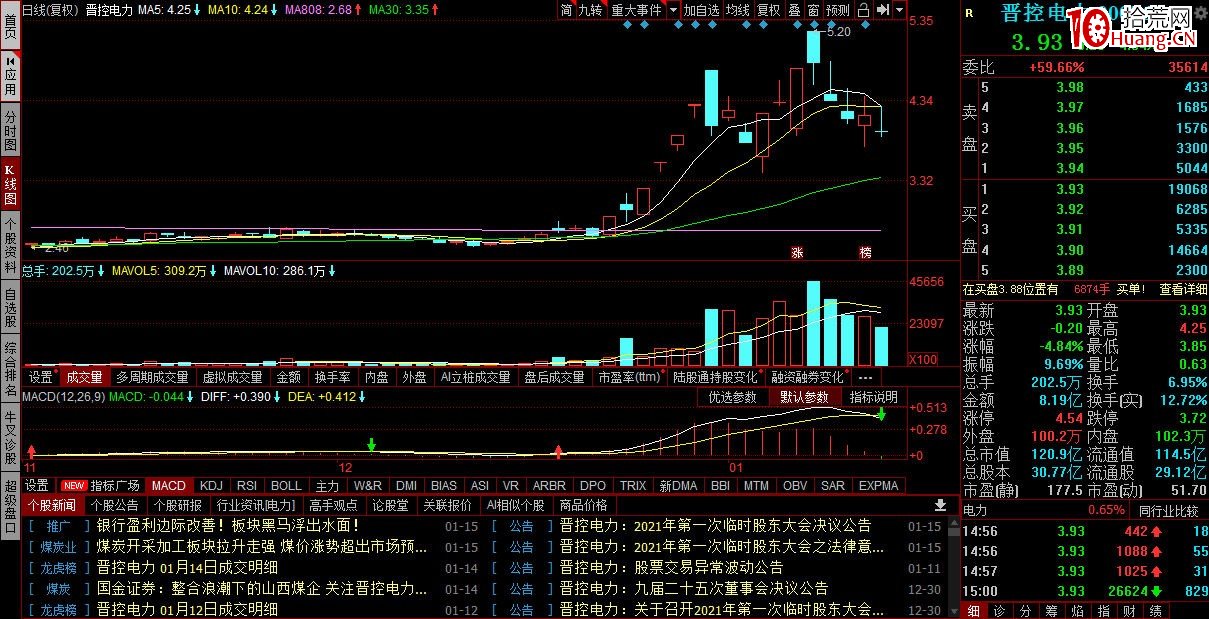Open the 超级盘口 sidebar tab
The image size is (1209, 619).
[x=10, y=507]
